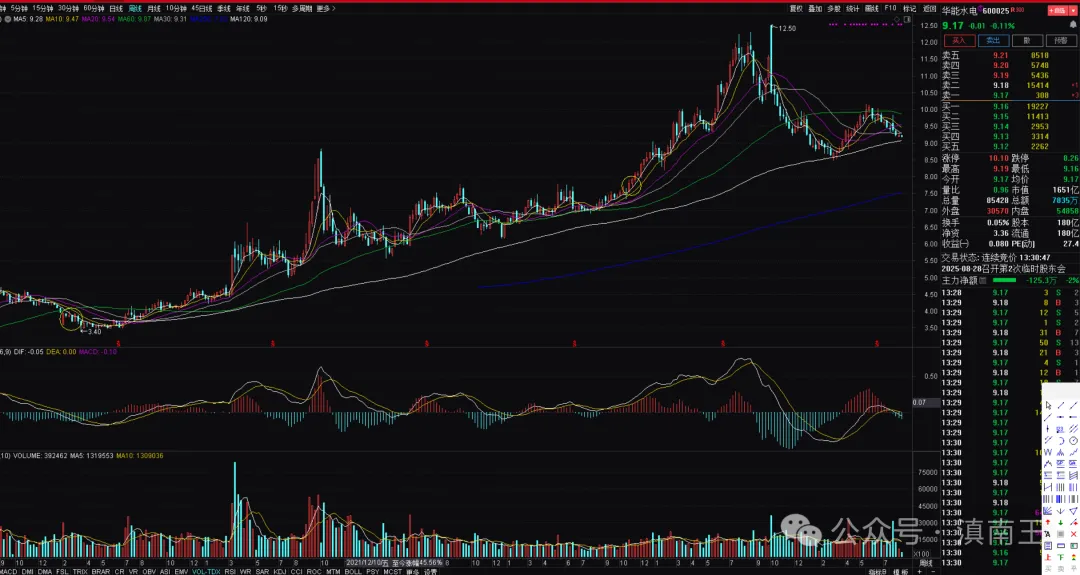The width and height of the screenshot is (1080, 575).
Task: Click the price alert bell icon
Action: pyautogui.click(x=1072, y=25)
